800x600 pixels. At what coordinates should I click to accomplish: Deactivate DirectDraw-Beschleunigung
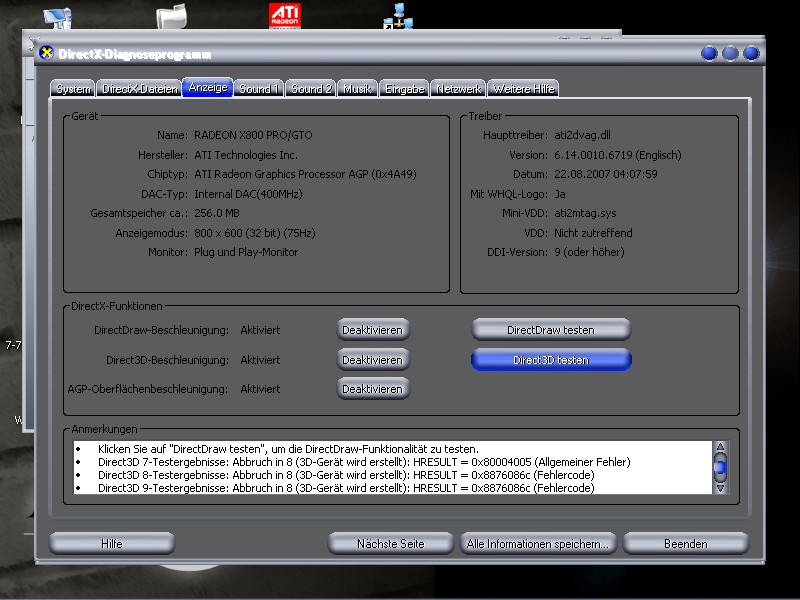(x=373, y=330)
